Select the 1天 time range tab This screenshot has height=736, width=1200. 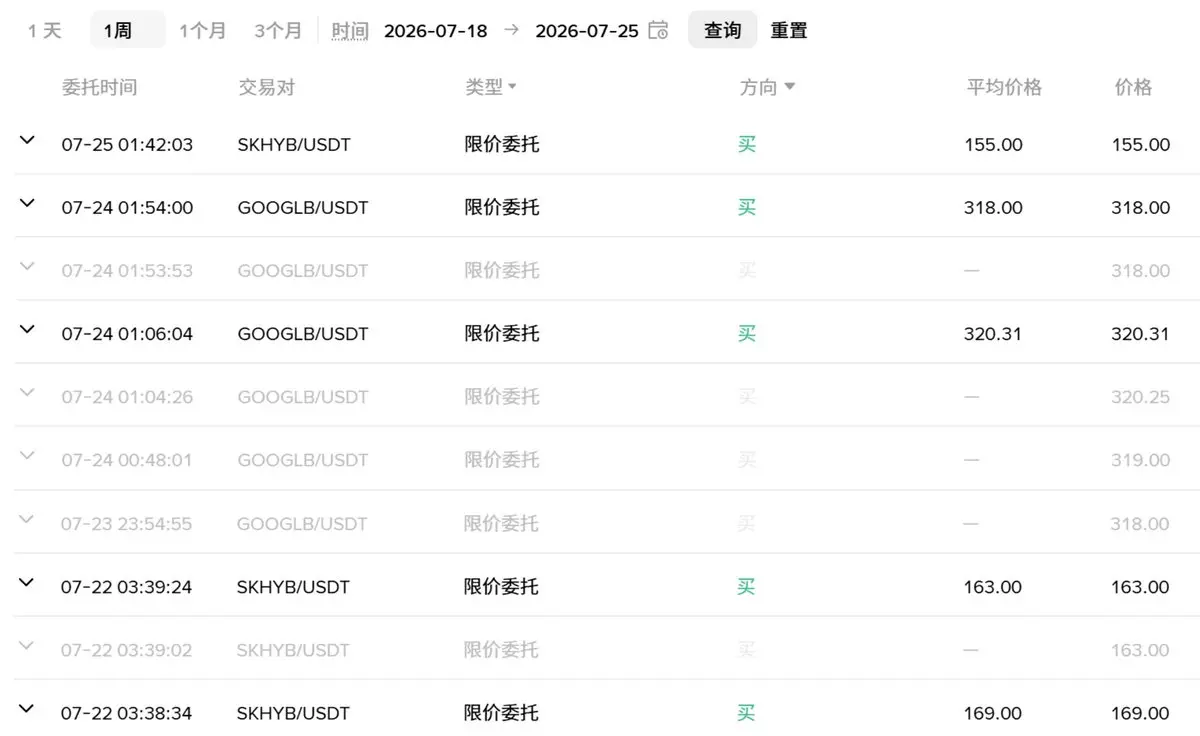45,30
